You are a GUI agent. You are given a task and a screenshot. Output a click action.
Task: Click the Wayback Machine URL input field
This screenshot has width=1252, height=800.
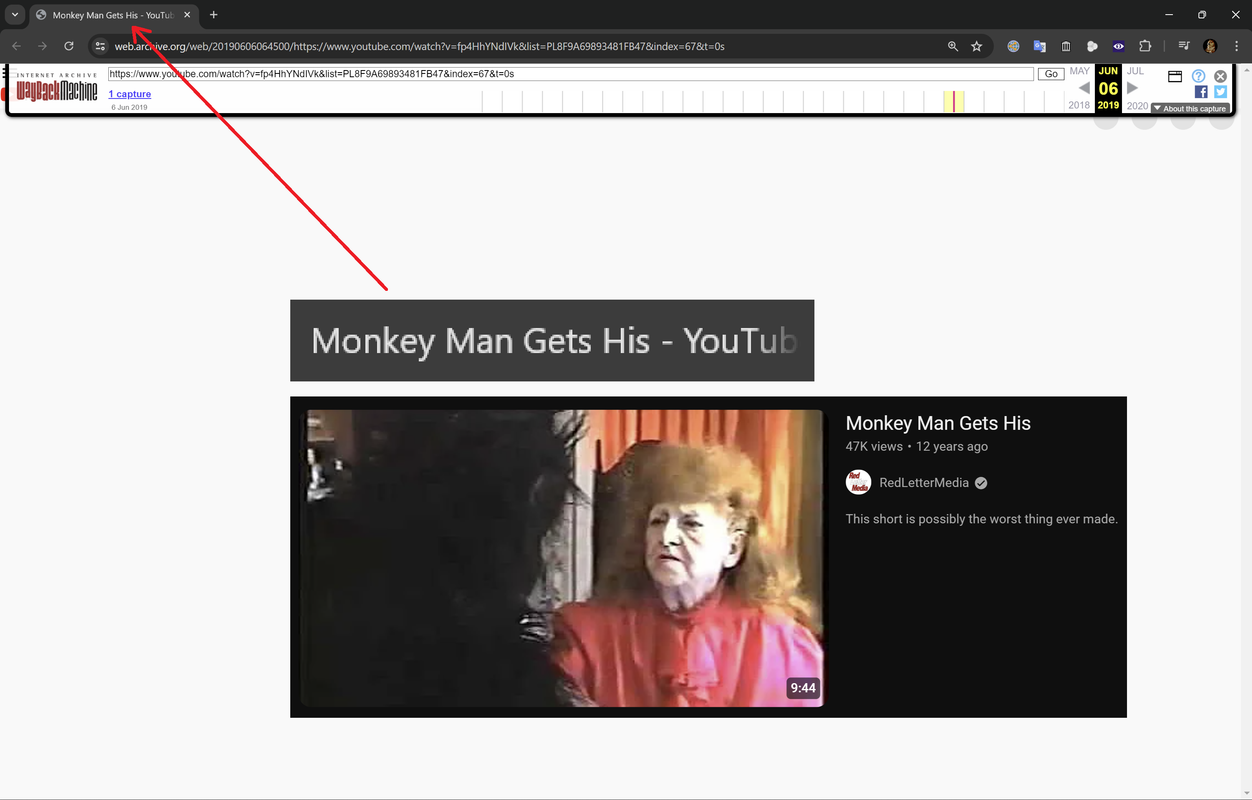[570, 74]
